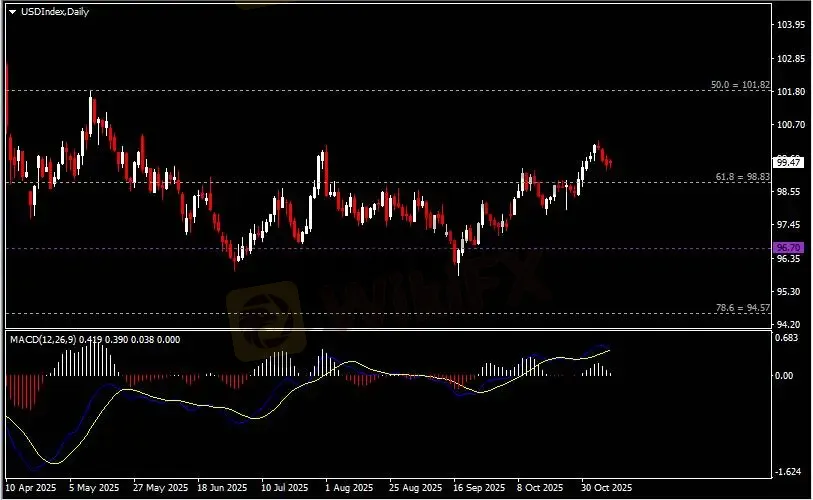Click the 101.80 price axis value

point(791,91)
